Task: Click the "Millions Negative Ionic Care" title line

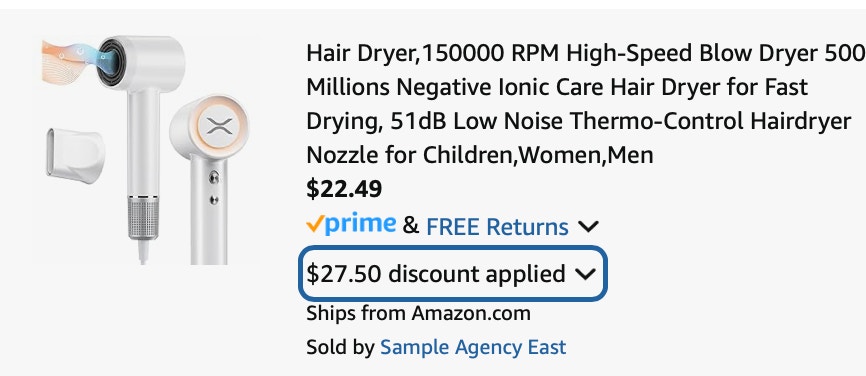Action: coord(557,87)
